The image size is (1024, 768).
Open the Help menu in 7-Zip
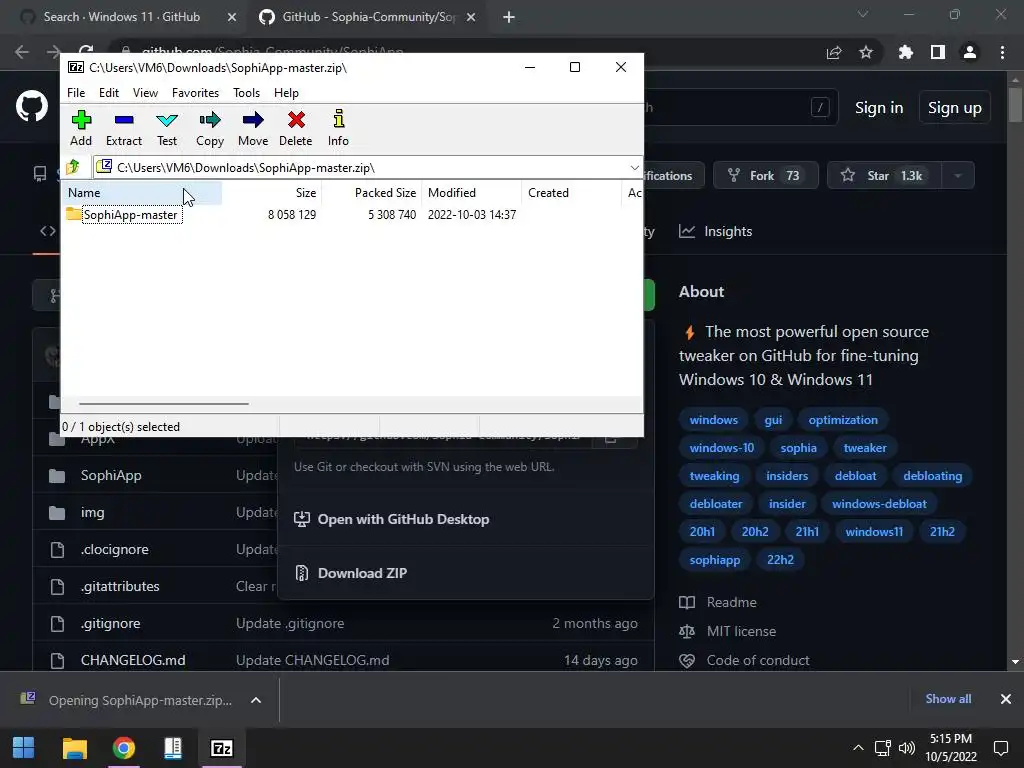[286, 93]
